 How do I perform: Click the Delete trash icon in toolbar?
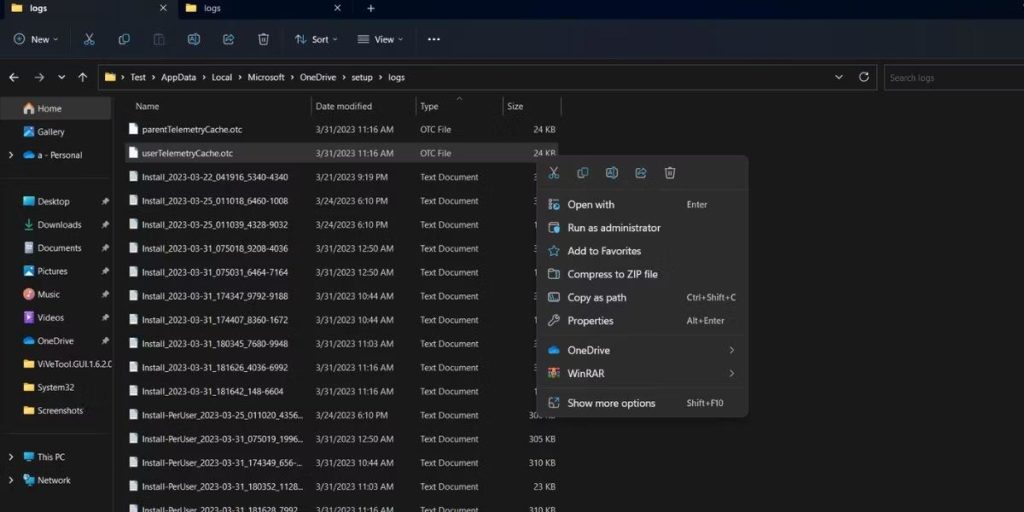[263, 39]
